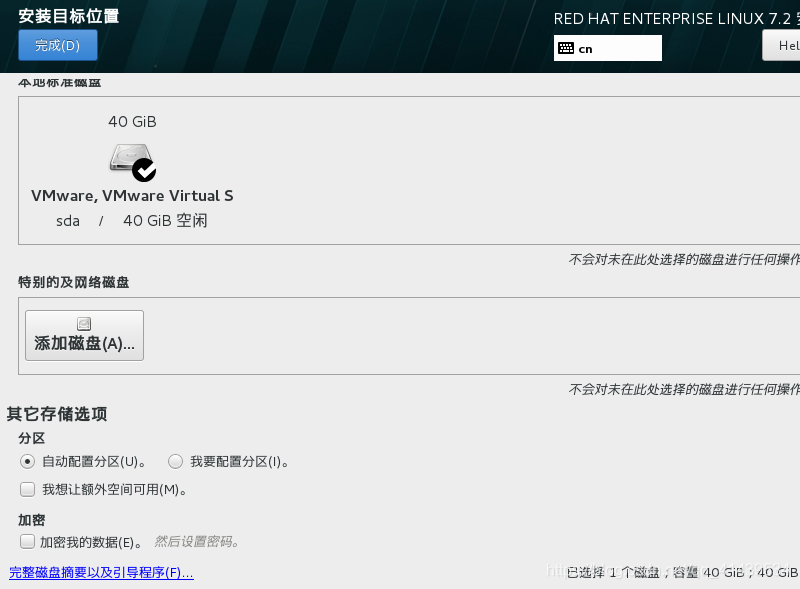Viewport: 800px width, 589px height.
Task: Select 自动配置分区(U) radio button
Action: point(28,462)
